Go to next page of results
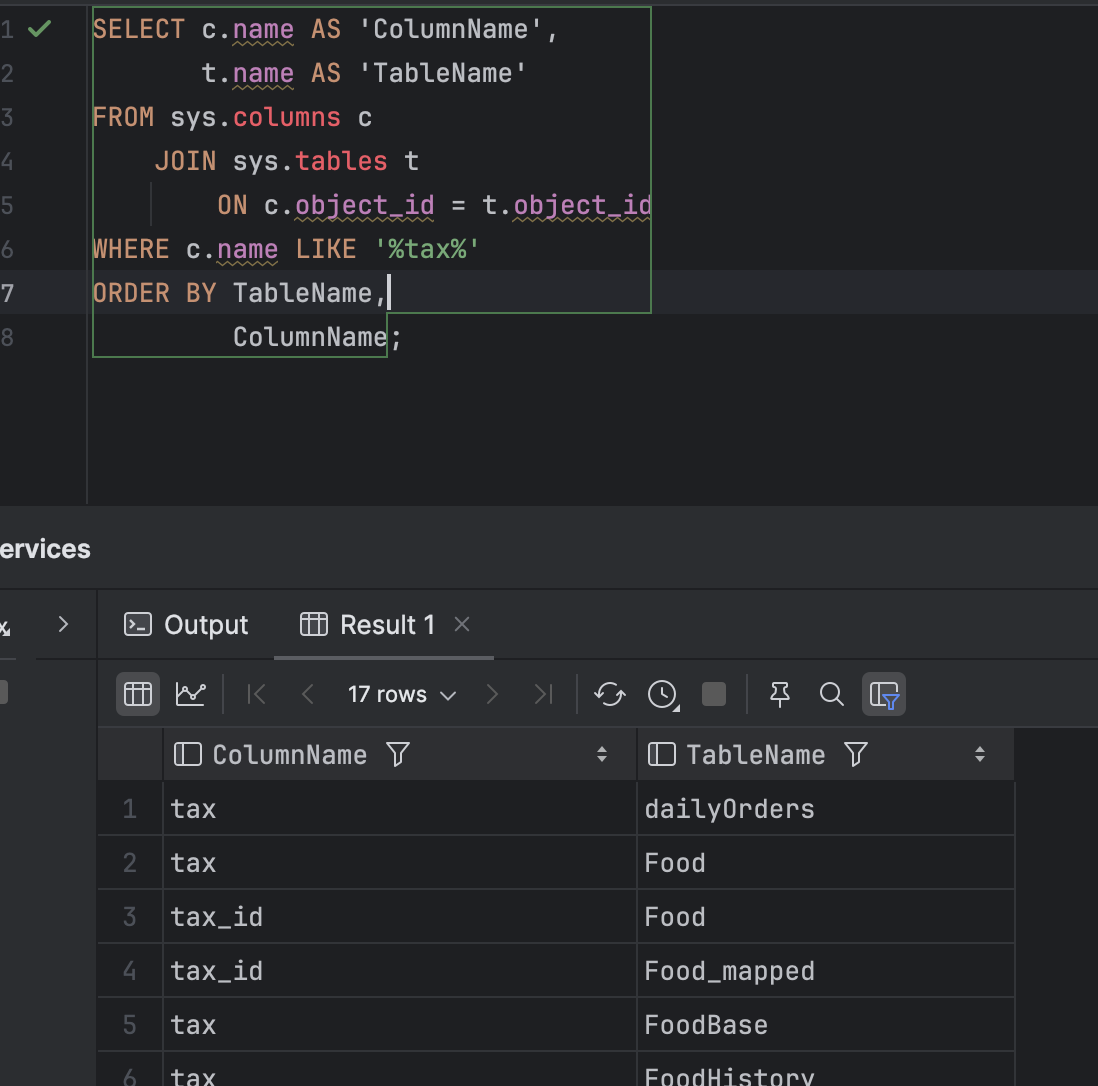Viewport: 1098px width, 1086px height. (x=492, y=694)
